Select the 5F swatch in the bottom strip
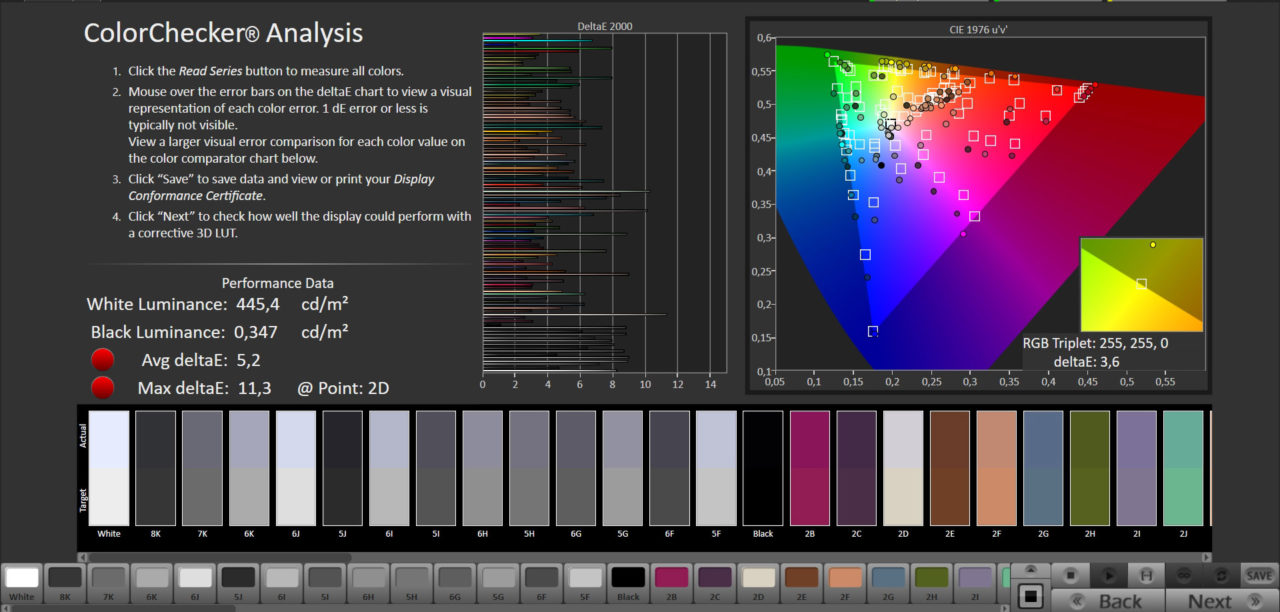Screen dimensions: 1280x612 tap(585, 582)
